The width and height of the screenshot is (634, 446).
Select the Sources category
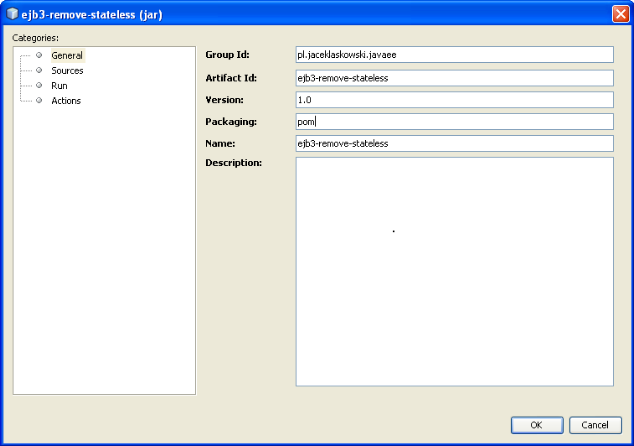tap(67, 71)
